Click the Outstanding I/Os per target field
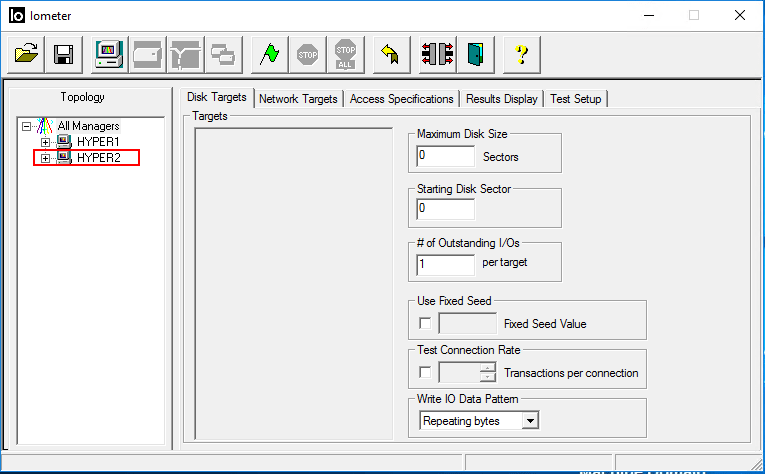 click(445, 265)
